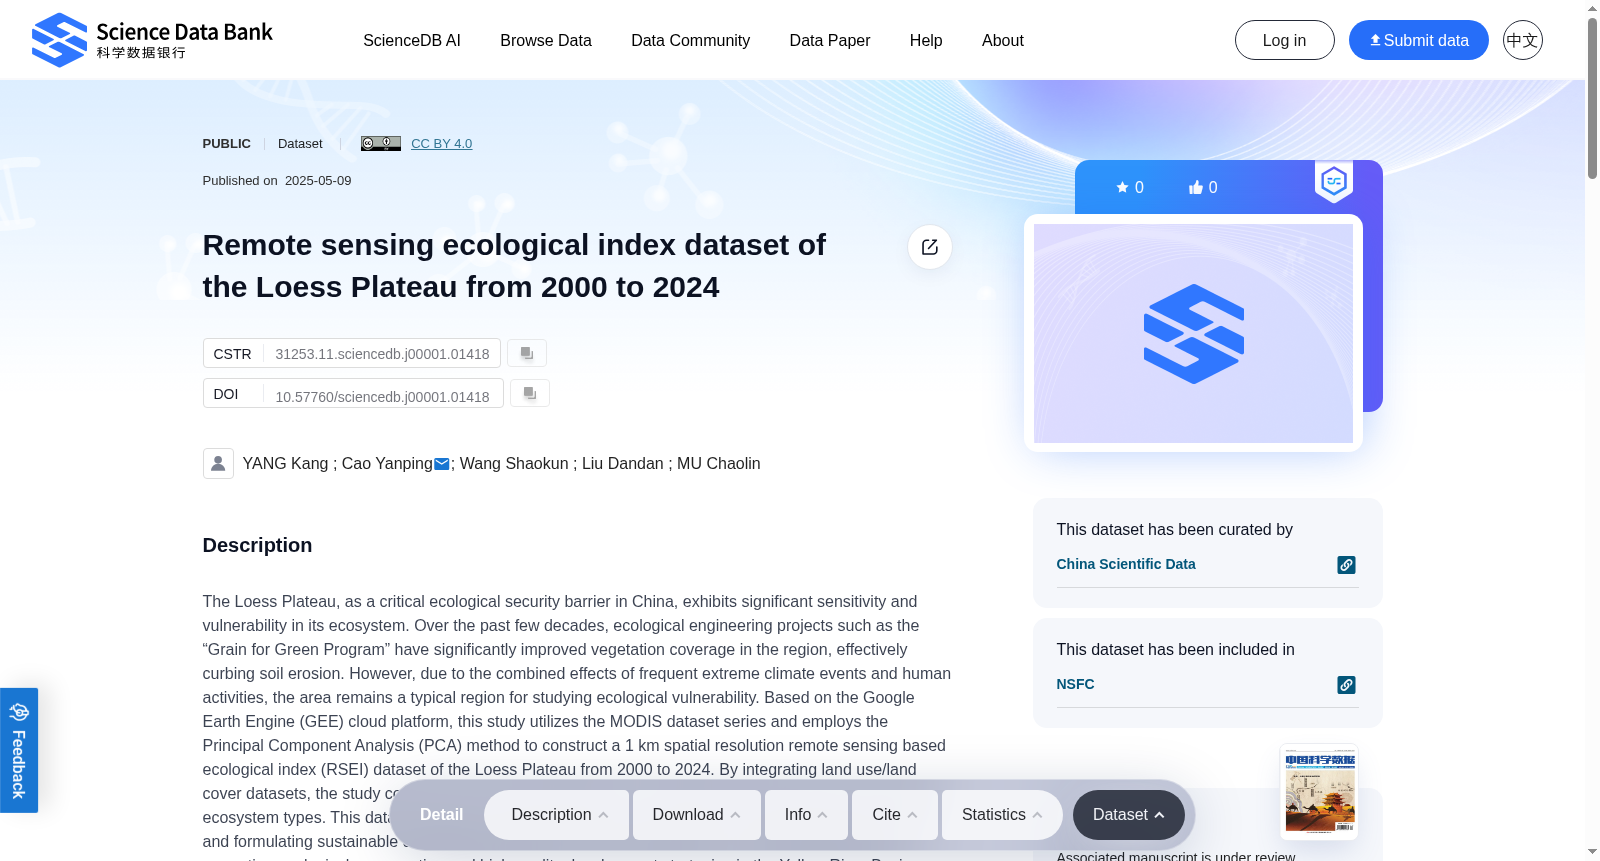Click author name Wang Shaokun

pos(514,463)
